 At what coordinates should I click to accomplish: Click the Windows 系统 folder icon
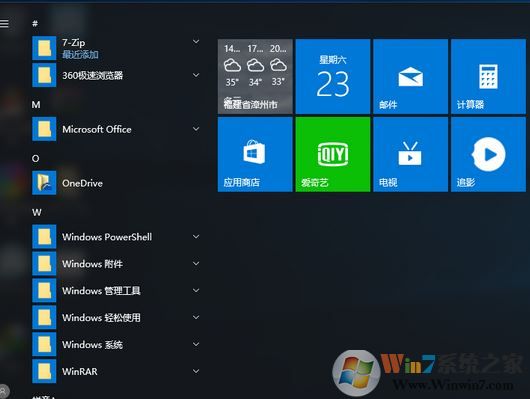[44, 344]
